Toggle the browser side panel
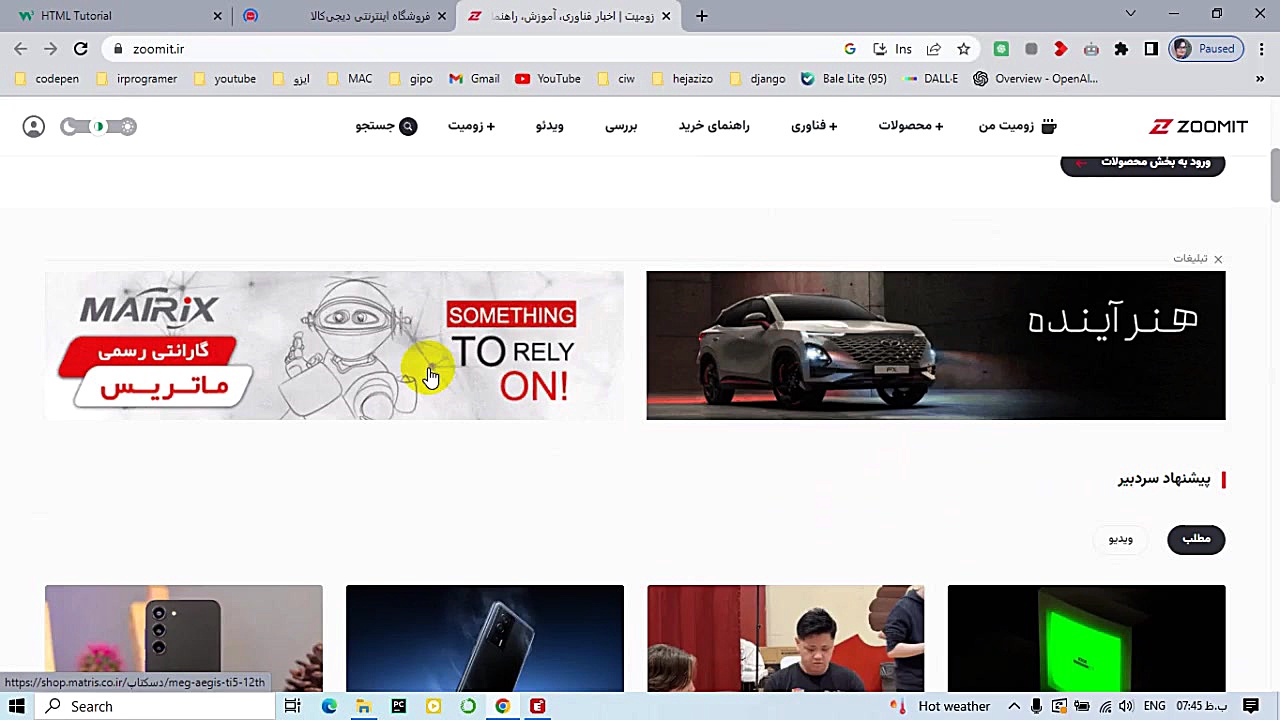 click(1151, 49)
